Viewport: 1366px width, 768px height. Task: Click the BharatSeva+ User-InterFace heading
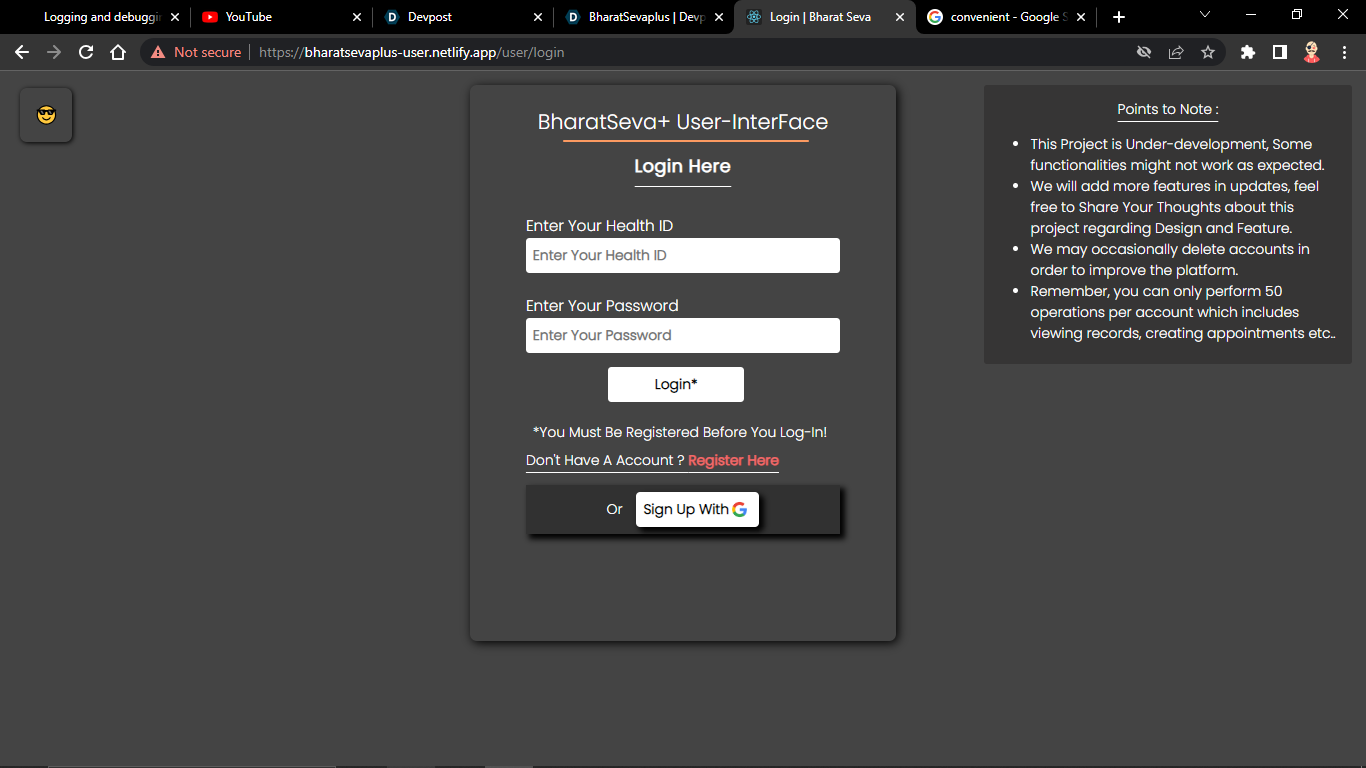(x=683, y=122)
